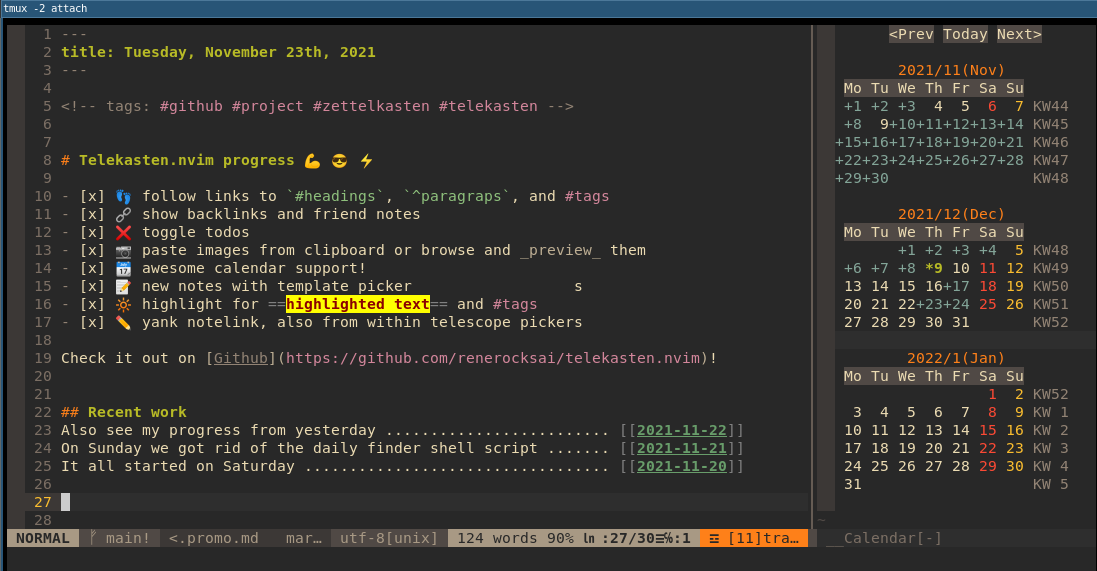Click the `#headings` inline code on line 10
1097x571 pixels.
pyautogui.click(x=335, y=197)
